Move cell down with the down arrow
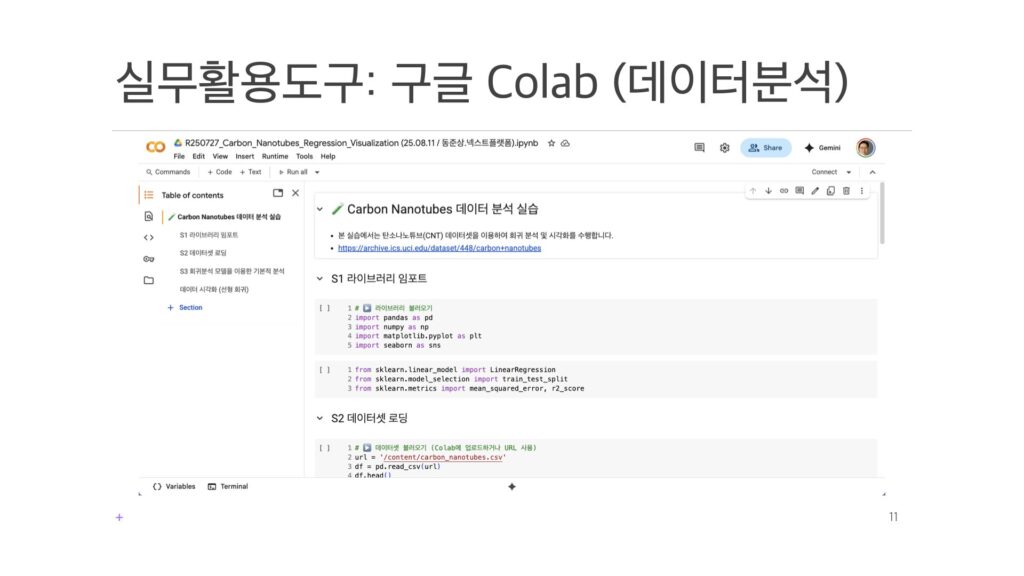 click(x=768, y=190)
